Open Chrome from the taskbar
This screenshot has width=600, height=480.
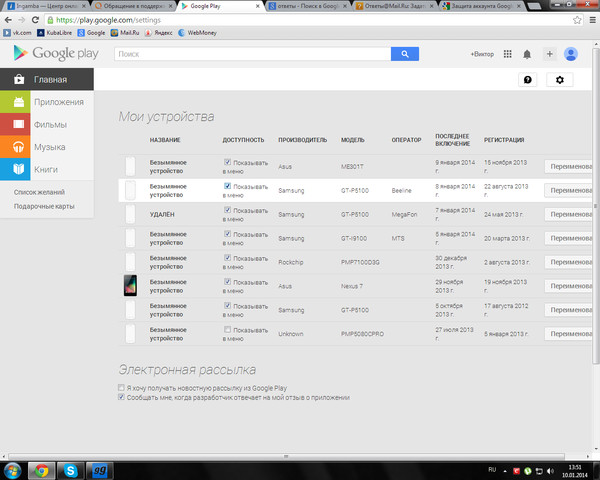pos(41,470)
